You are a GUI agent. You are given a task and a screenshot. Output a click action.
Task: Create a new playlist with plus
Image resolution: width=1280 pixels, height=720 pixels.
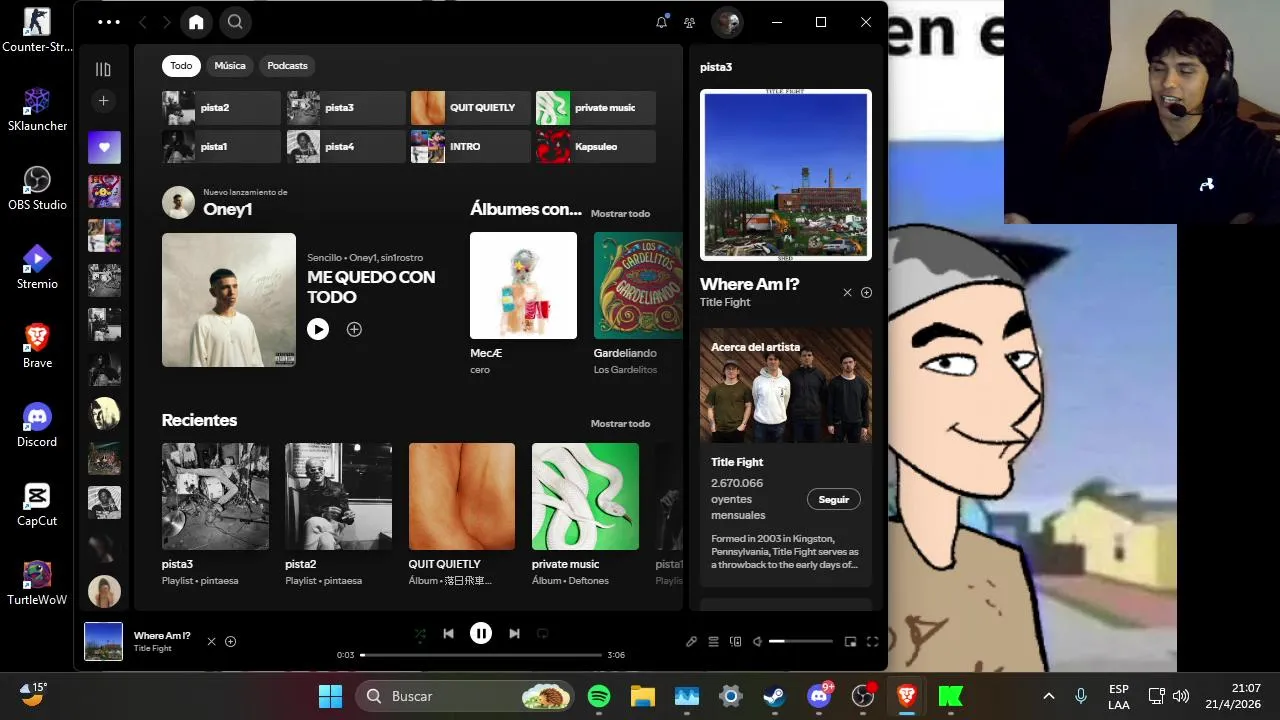click(103, 100)
